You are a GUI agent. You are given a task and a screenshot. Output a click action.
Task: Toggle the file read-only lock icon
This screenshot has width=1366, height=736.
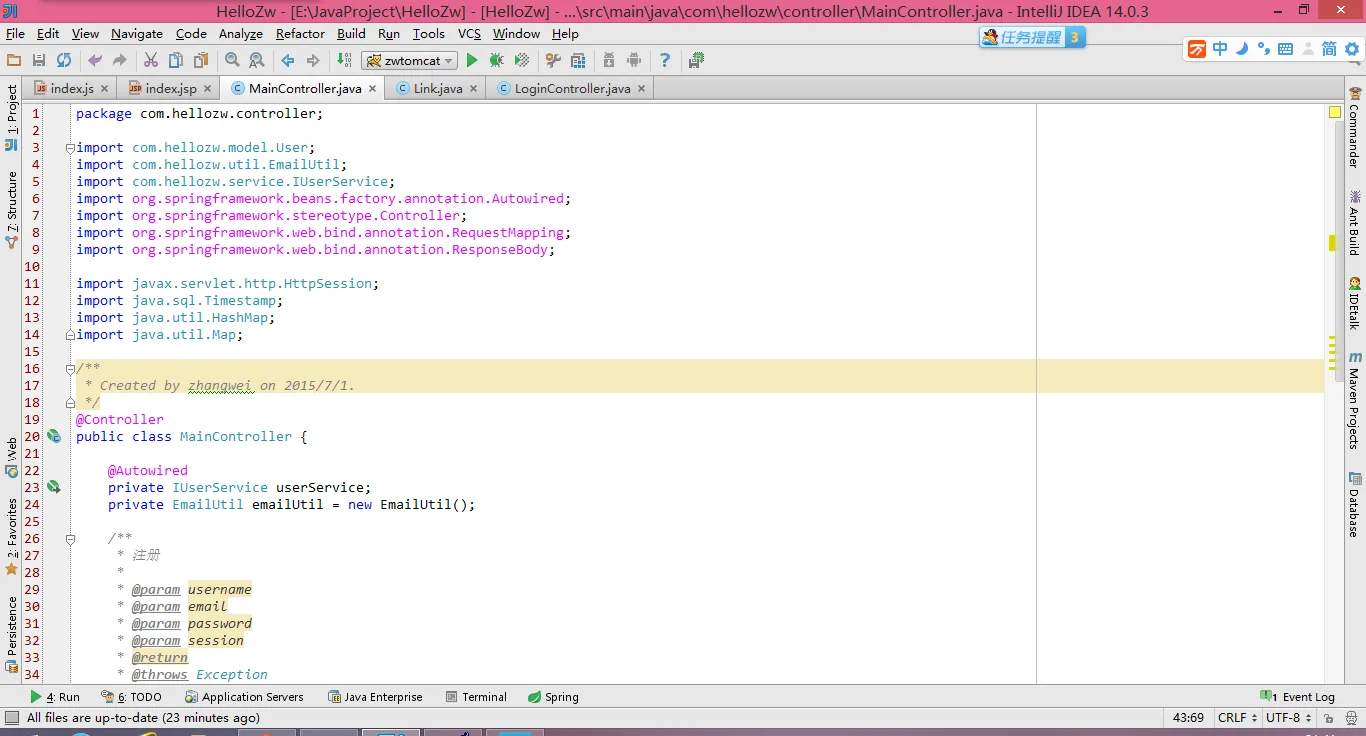1329,718
